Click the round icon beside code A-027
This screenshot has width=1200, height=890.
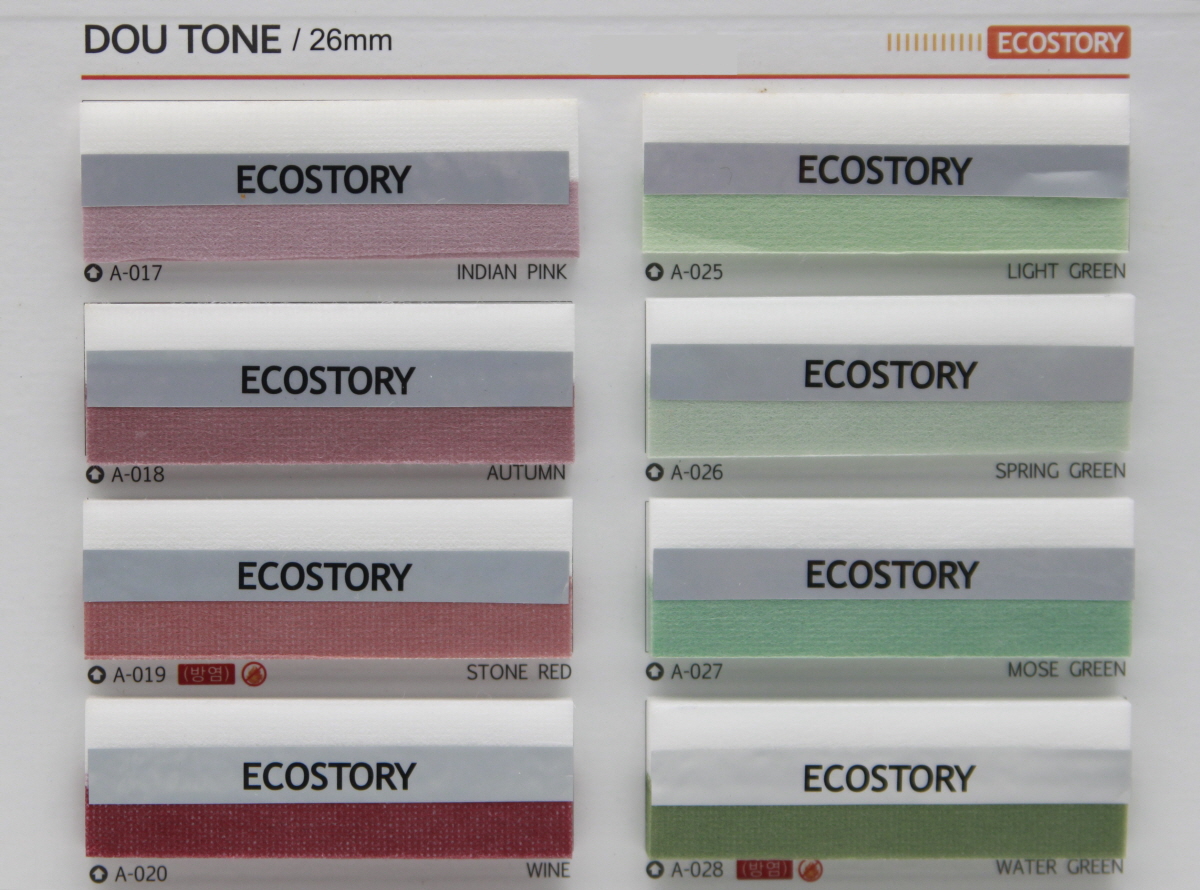(x=654, y=671)
